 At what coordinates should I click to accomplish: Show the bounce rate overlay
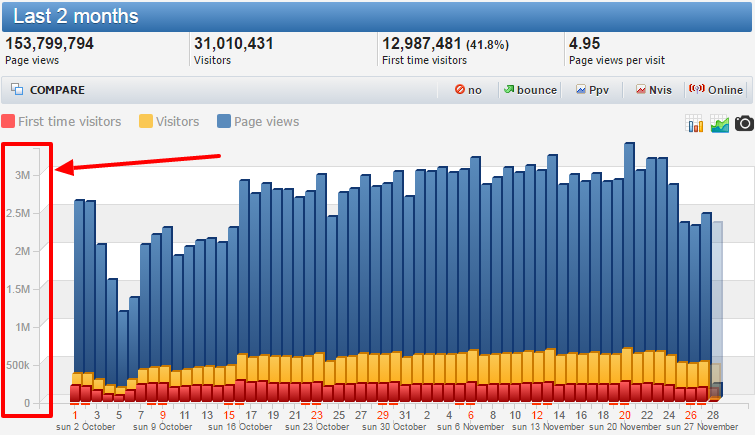[x=529, y=90]
